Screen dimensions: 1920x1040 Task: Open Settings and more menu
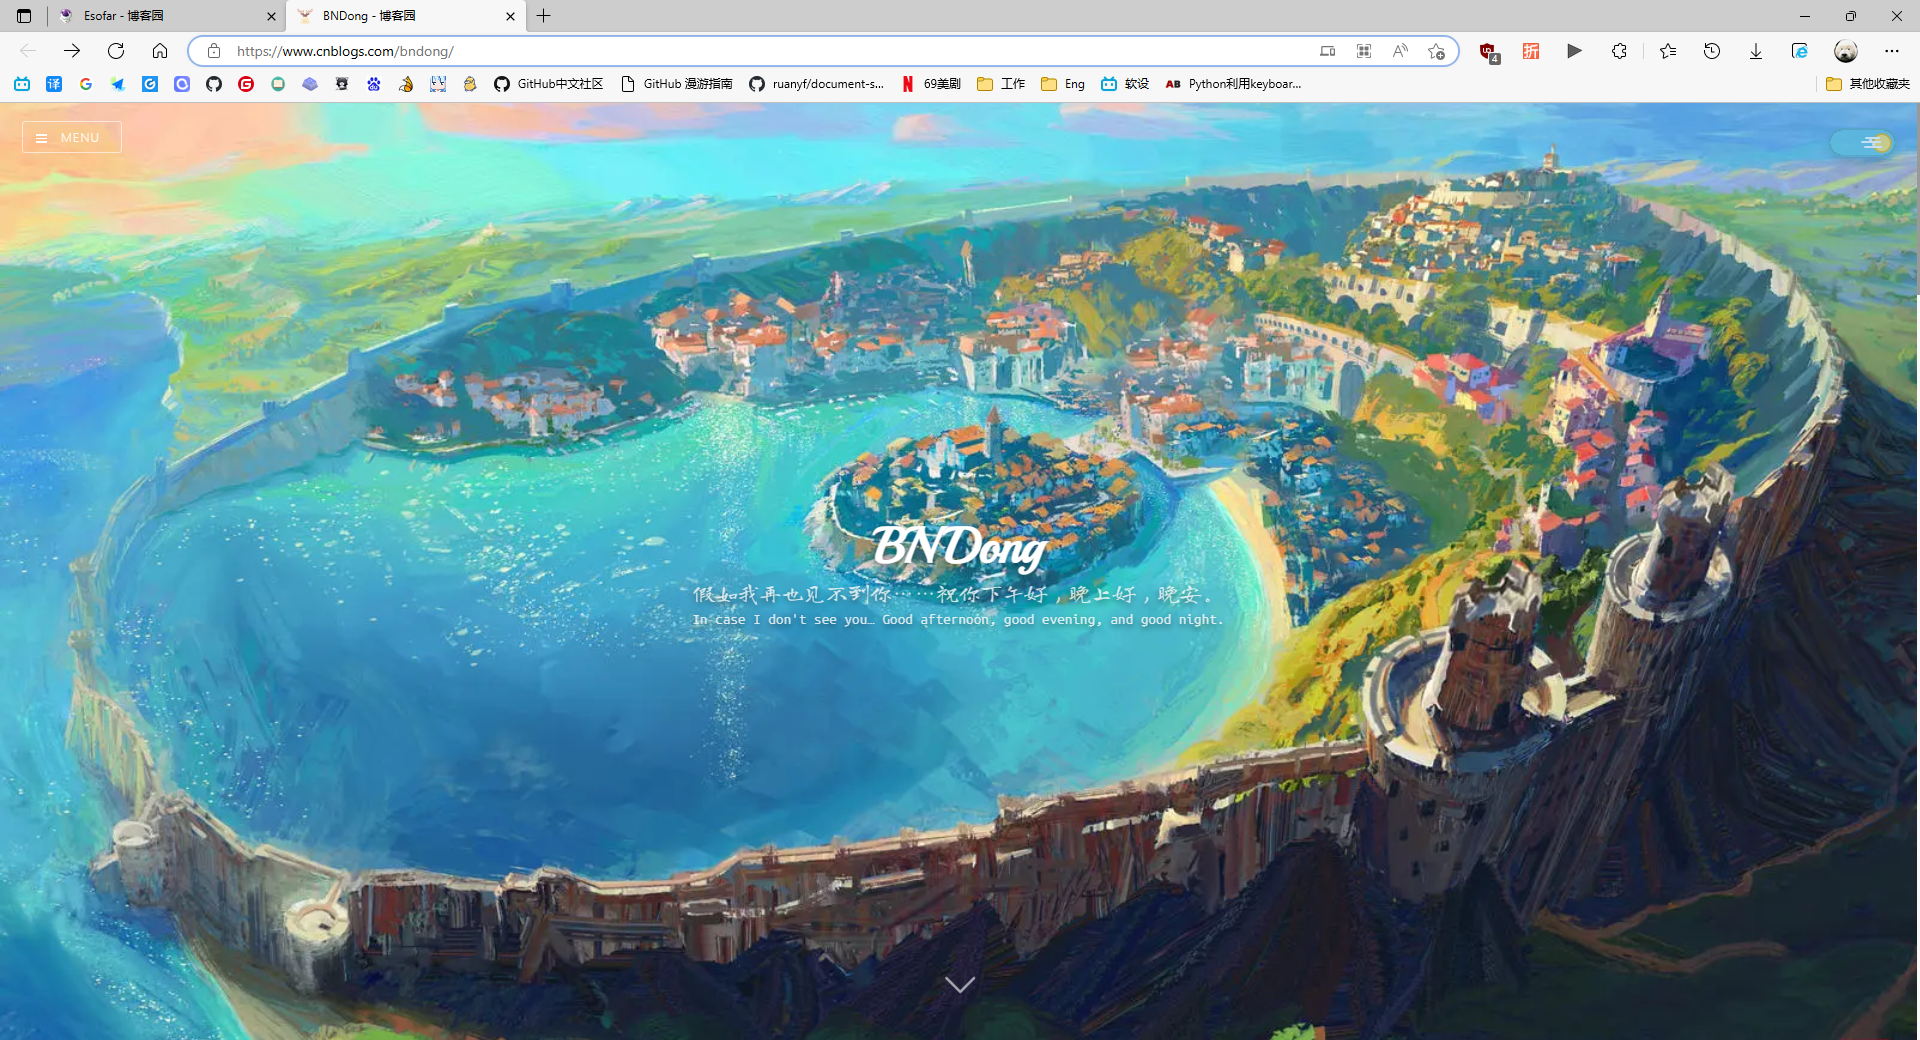click(x=1892, y=51)
